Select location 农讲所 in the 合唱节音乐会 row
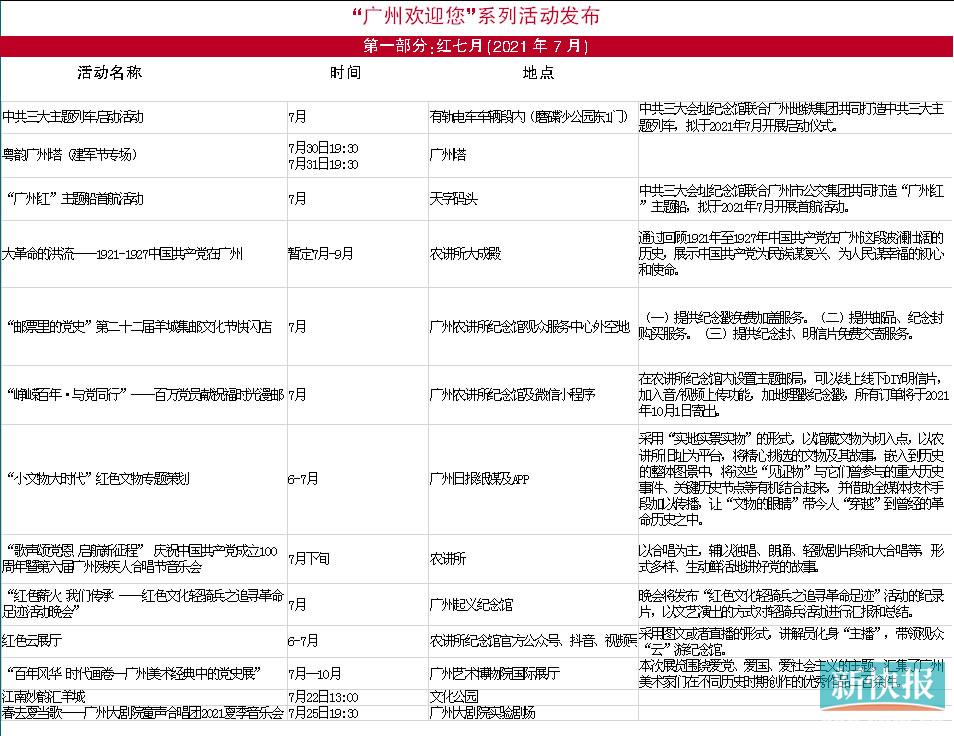This screenshot has height=736, width=954. tap(448, 559)
